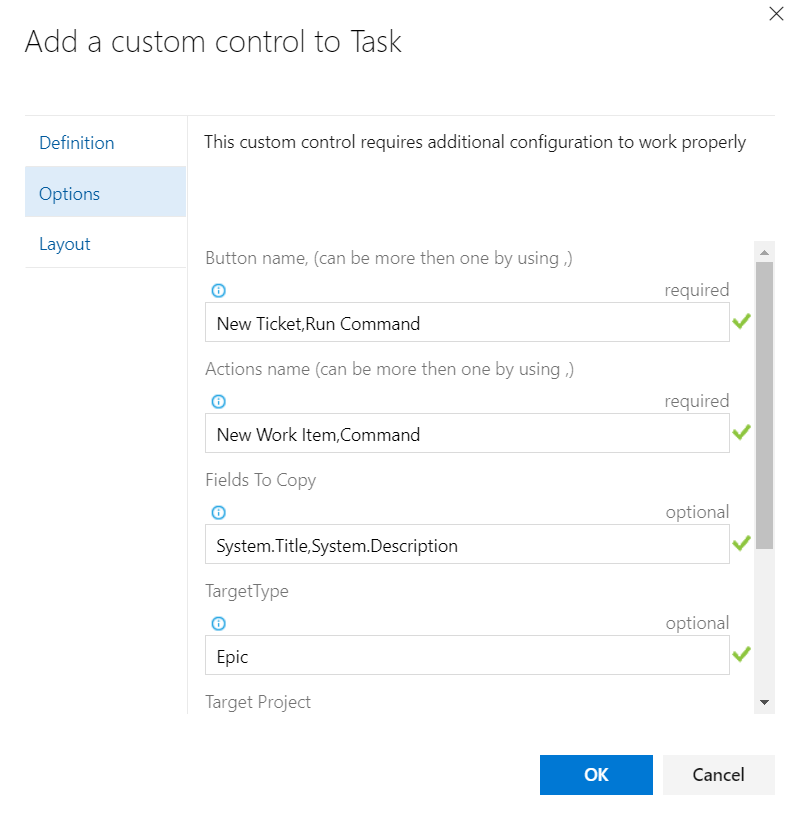
Task: Click info icon for Fields To Copy
Action: [219, 513]
